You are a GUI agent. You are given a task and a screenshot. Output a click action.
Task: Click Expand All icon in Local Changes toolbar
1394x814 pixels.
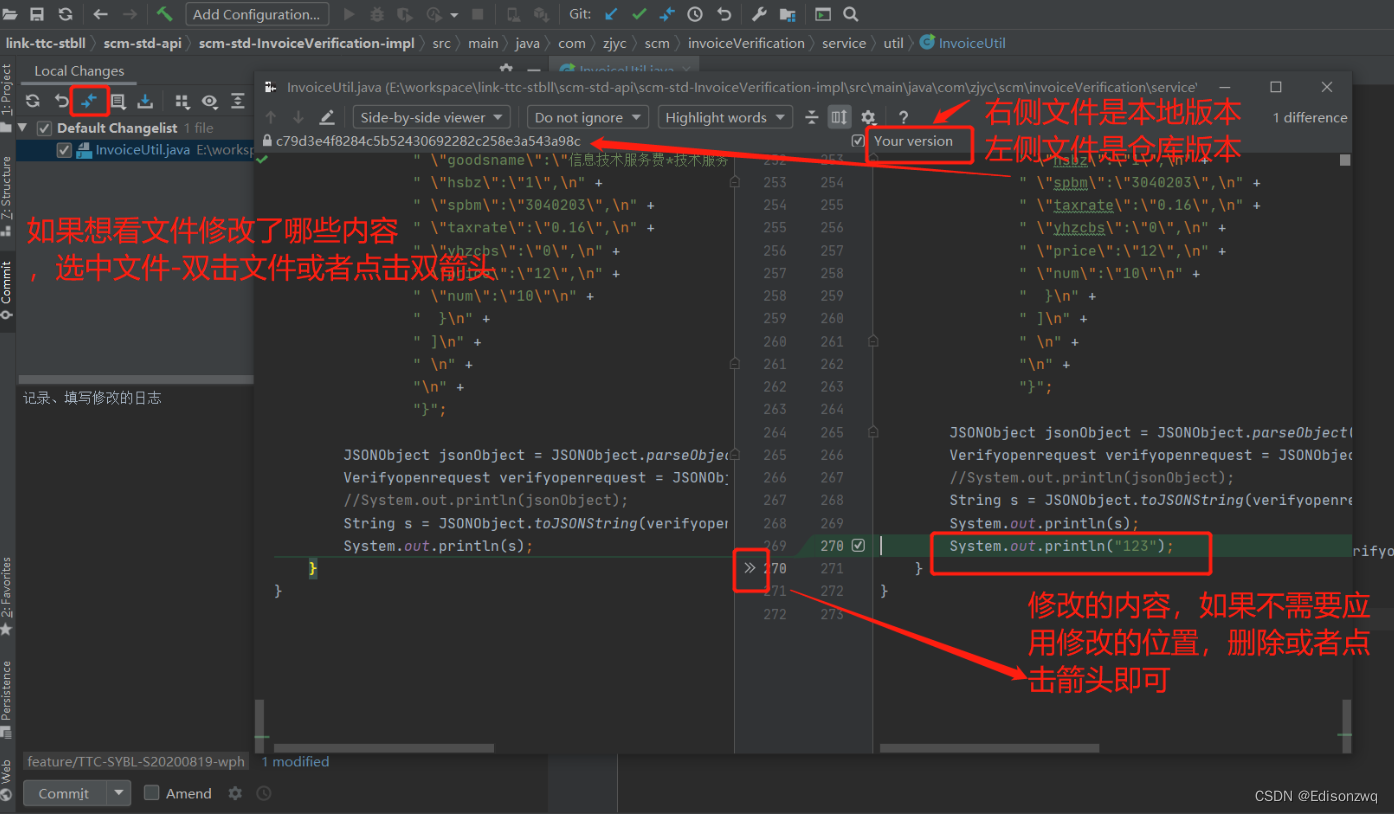(x=238, y=101)
